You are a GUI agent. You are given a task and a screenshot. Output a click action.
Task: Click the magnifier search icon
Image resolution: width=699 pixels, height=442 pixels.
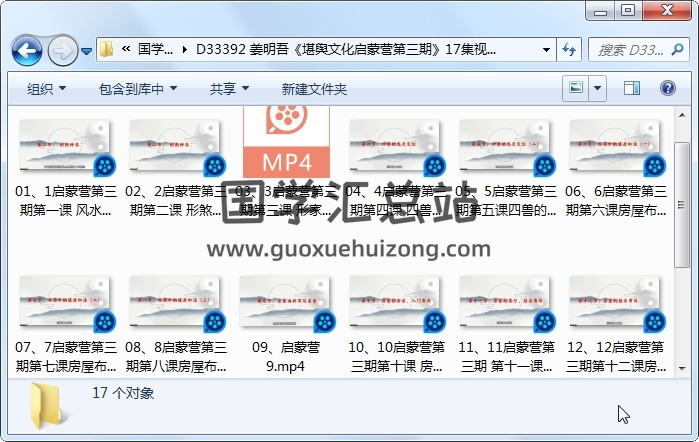[677, 49]
